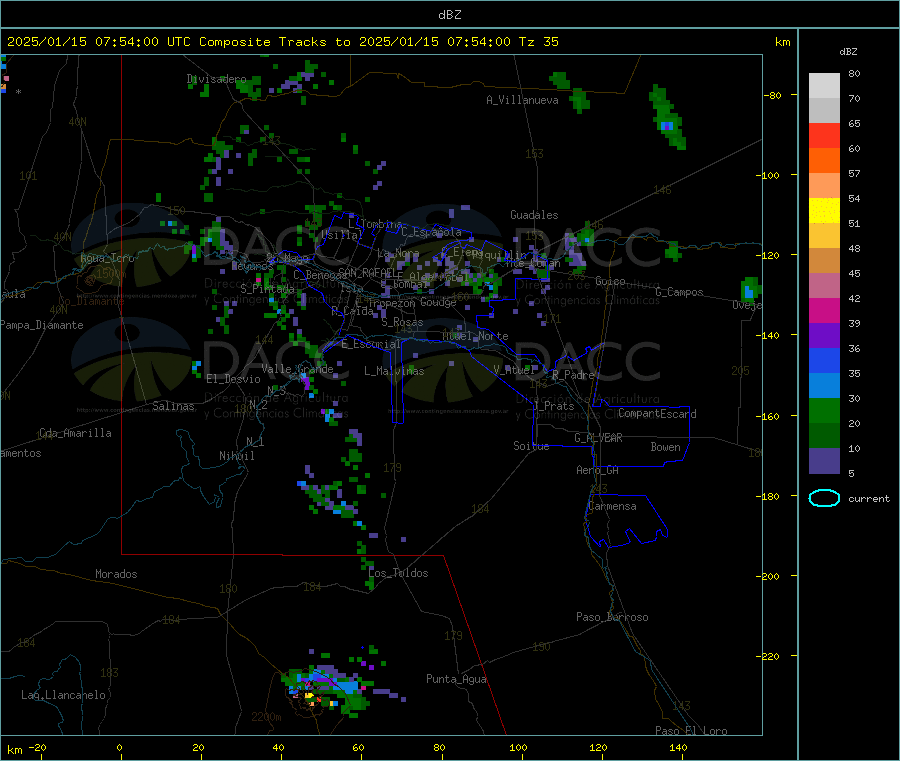The height and width of the screenshot is (761, 900).
Task: Click the '-20' x-axis tick label
Action: point(37,747)
